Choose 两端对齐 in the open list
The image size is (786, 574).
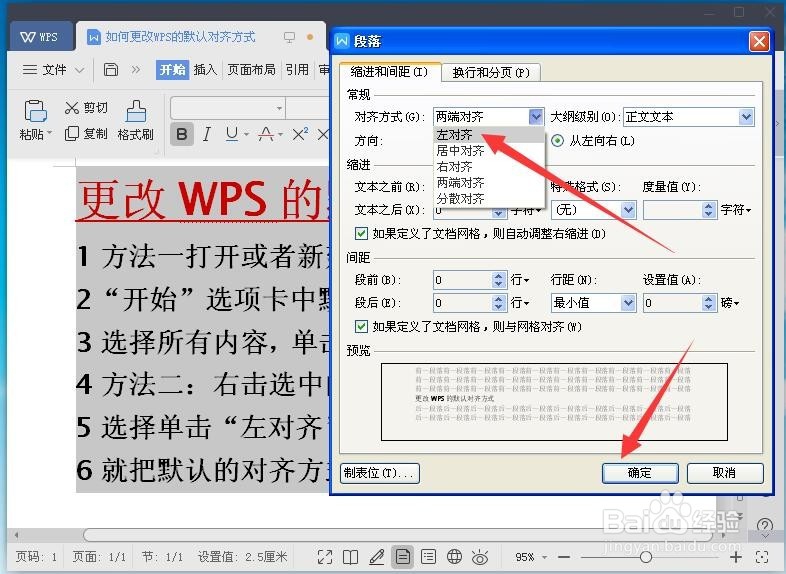click(x=489, y=182)
